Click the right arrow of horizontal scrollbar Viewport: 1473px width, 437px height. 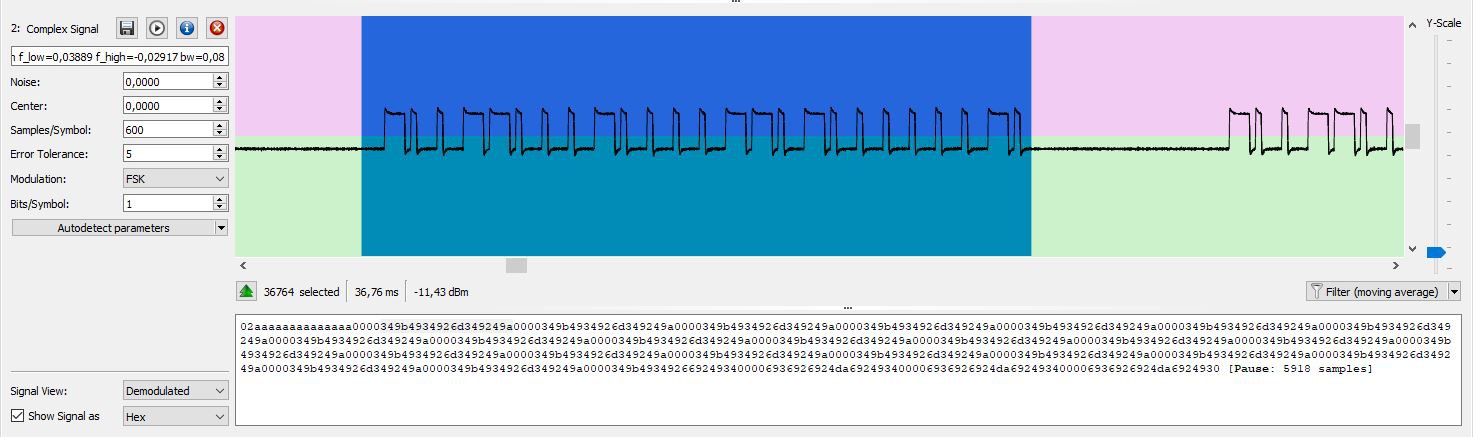point(1396,266)
